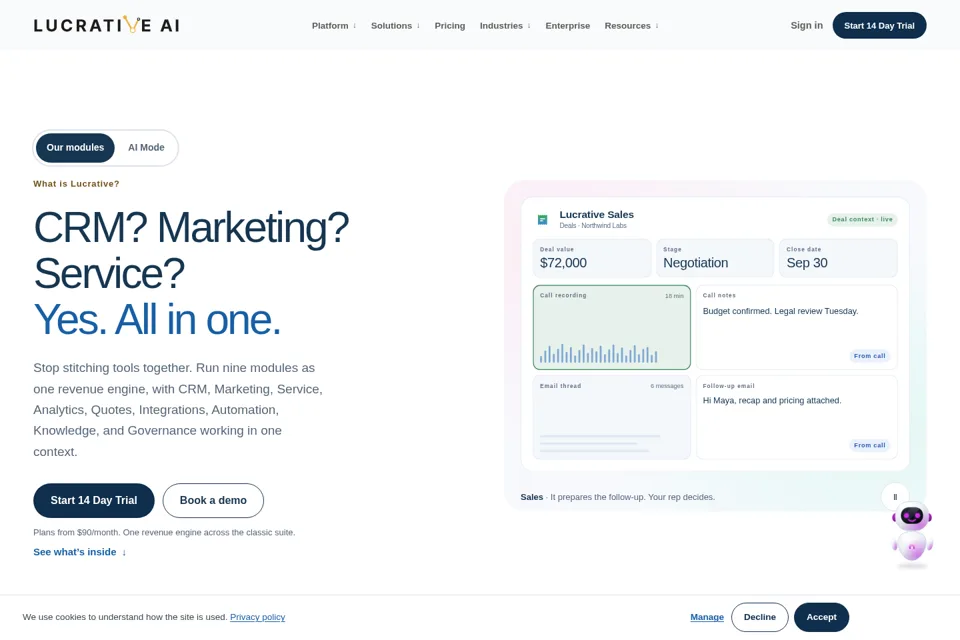The image size is (960, 640).
Task: Expand the Platform dropdown menu
Action: coord(334,26)
